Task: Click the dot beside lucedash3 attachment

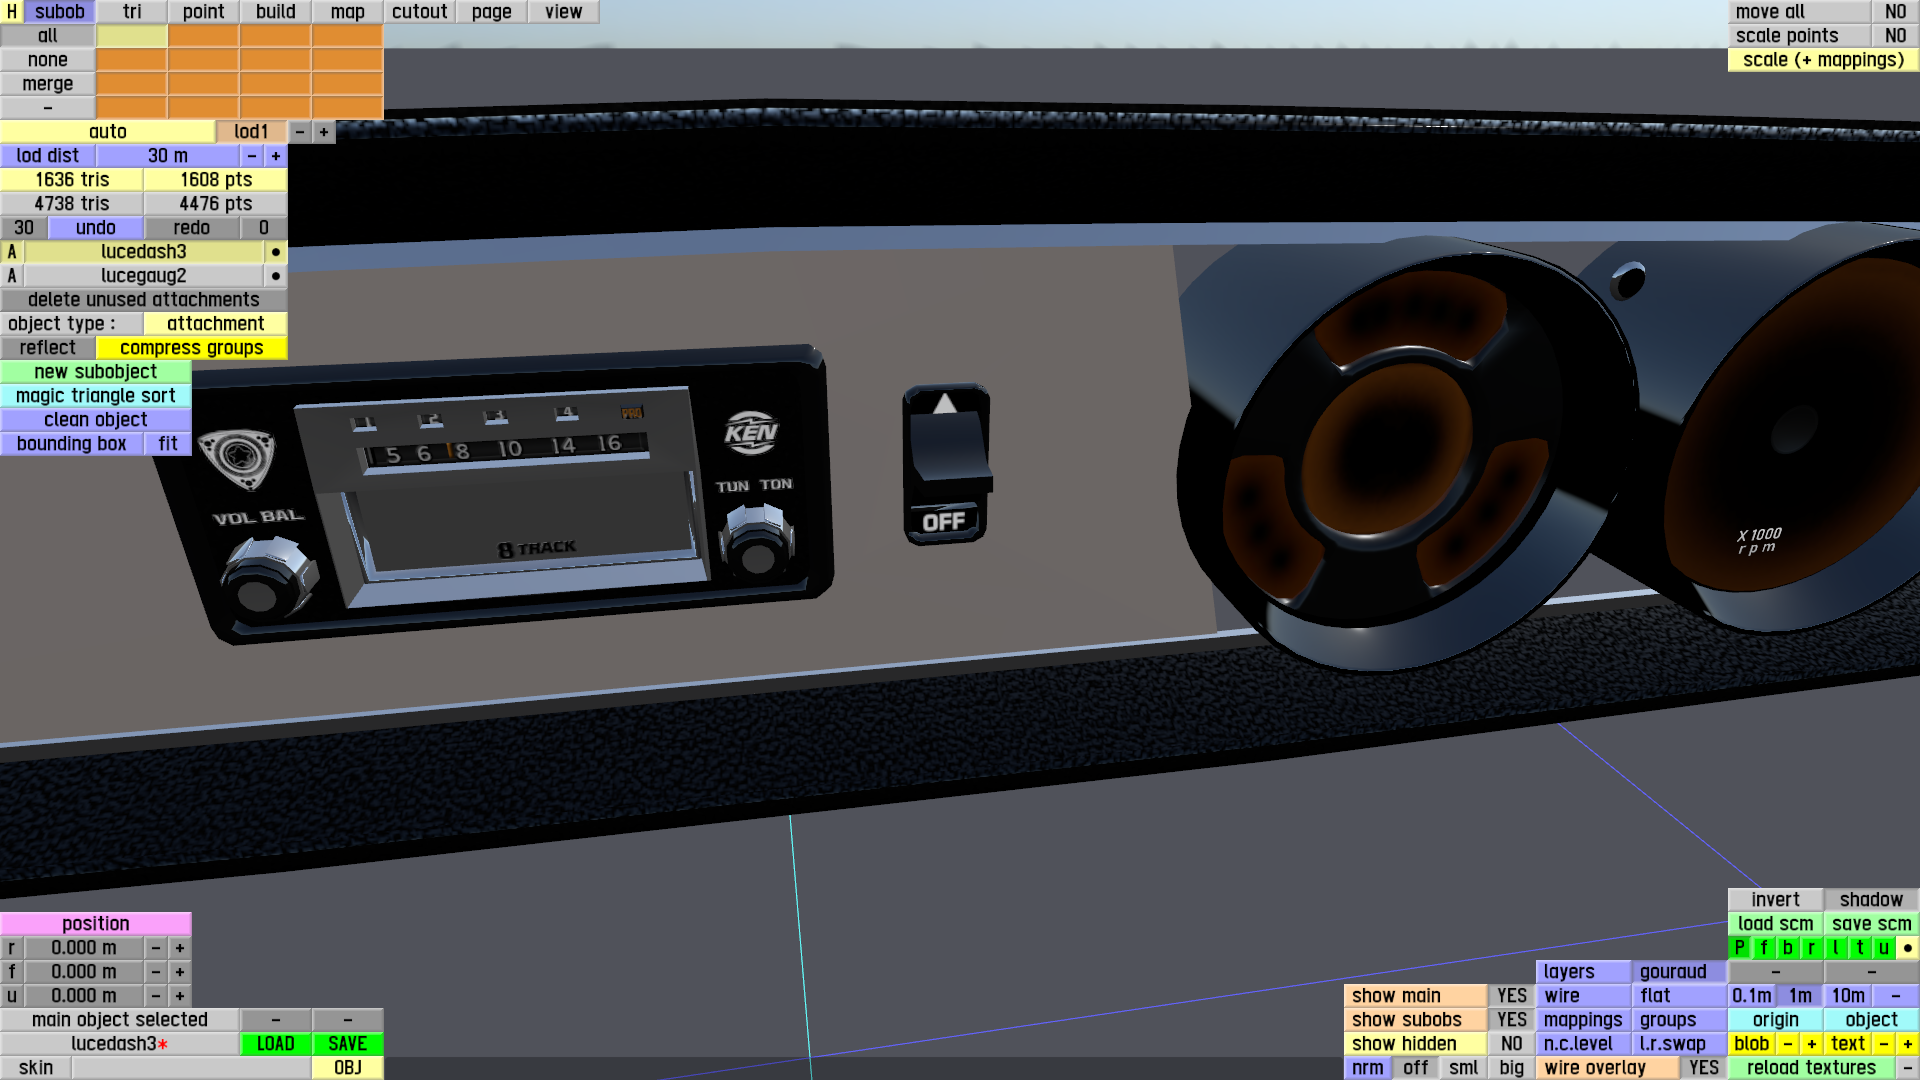Action: tap(275, 252)
